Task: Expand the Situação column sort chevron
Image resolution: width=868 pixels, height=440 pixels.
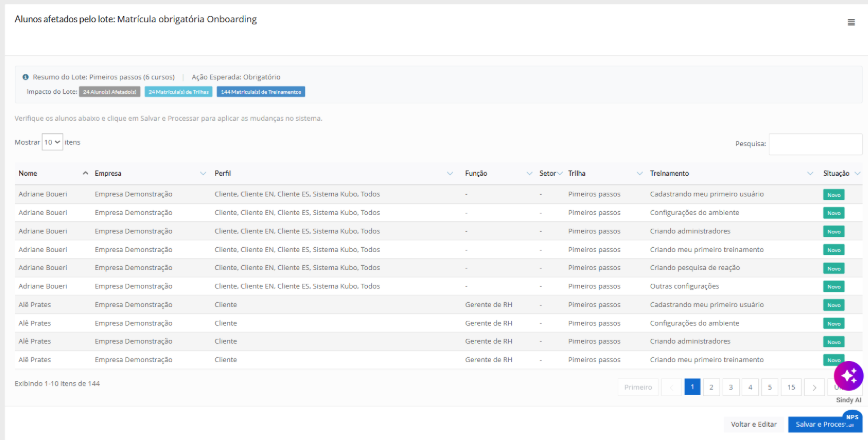Action: (x=857, y=173)
